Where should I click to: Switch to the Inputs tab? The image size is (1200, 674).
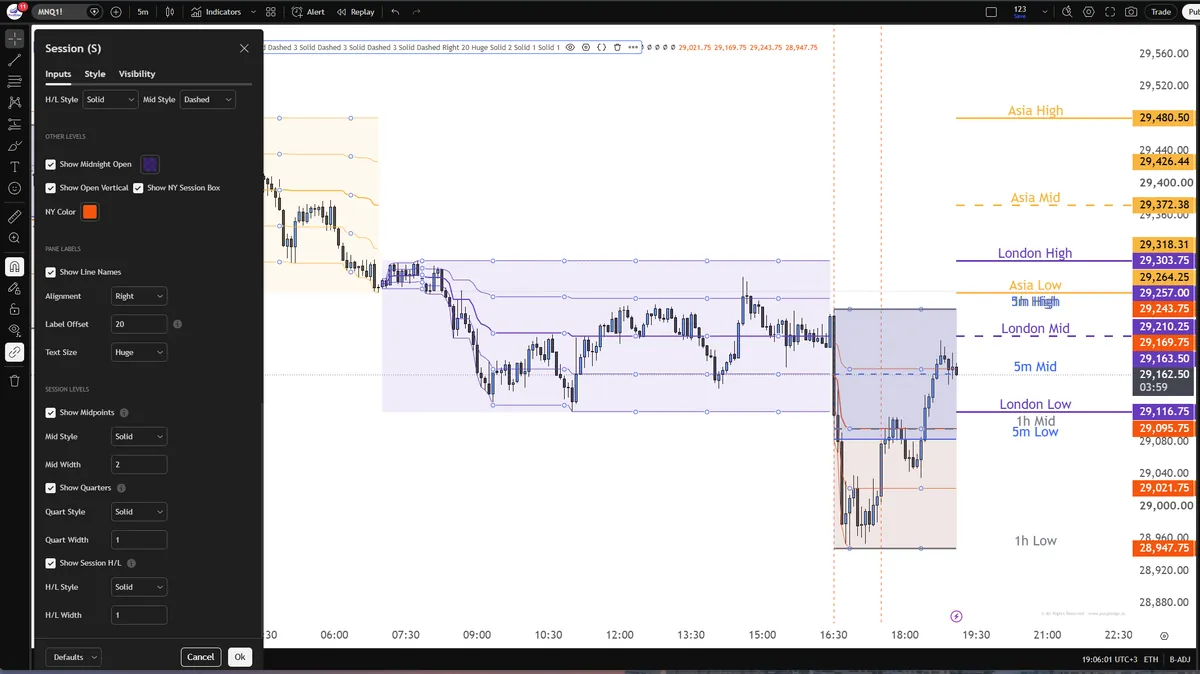(58, 74)
